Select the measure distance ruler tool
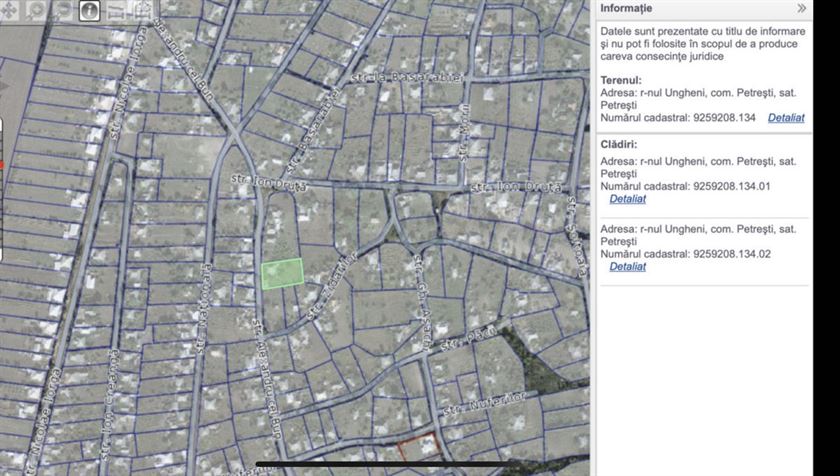Screen dimensions: 840x476 tap(116, 11)
